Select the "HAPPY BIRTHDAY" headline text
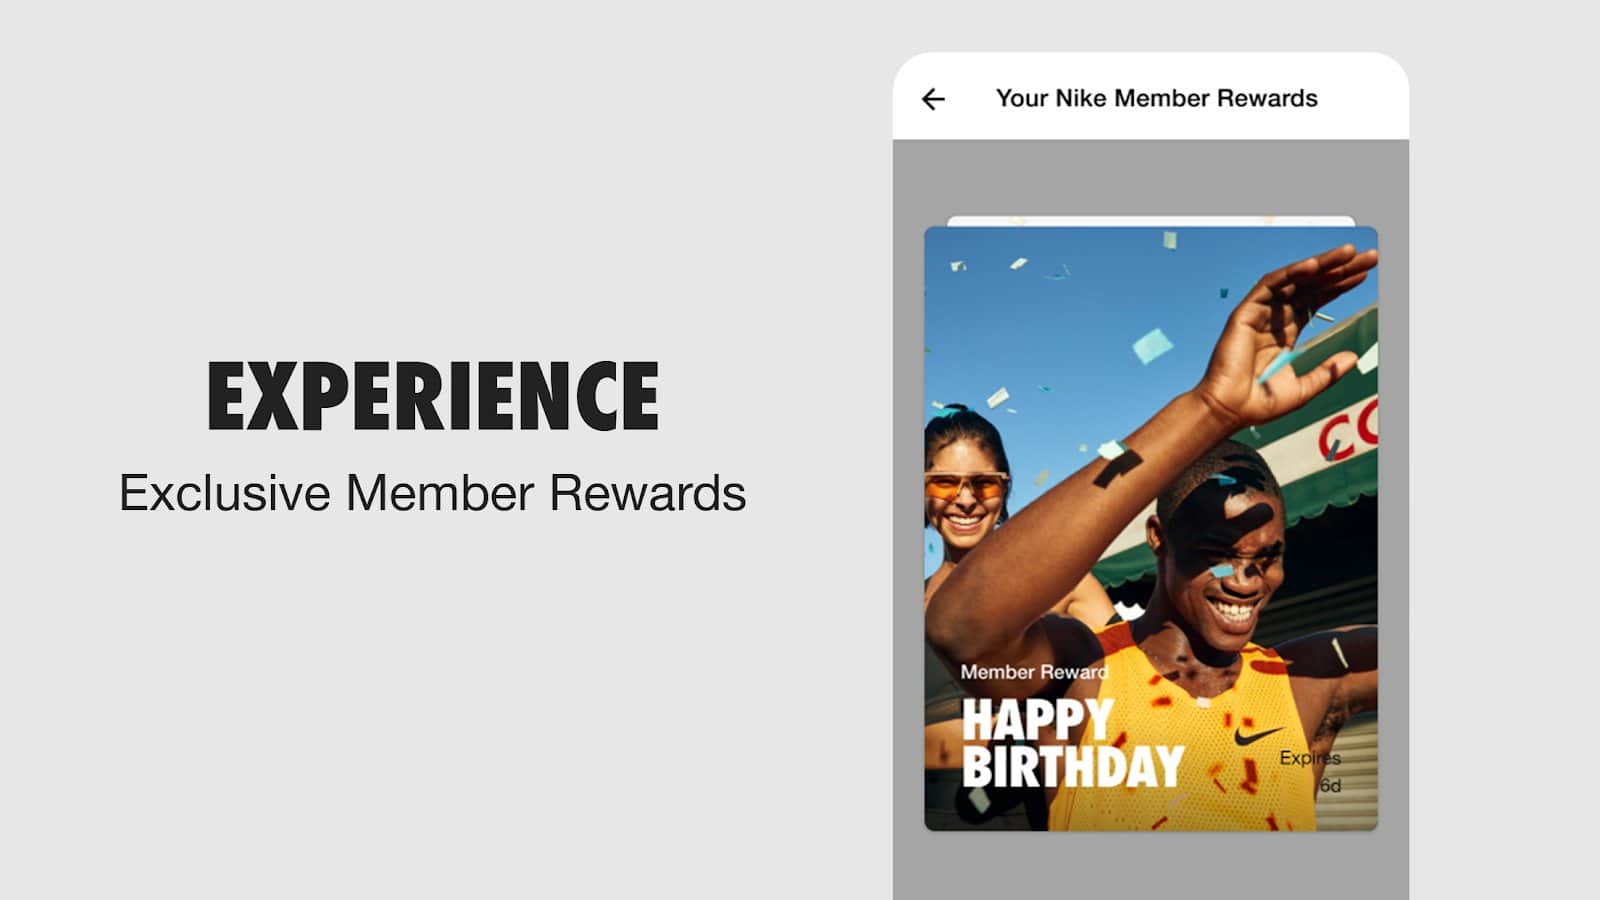The width and height of the screenshot is (1600, 900). point(1072,744)
